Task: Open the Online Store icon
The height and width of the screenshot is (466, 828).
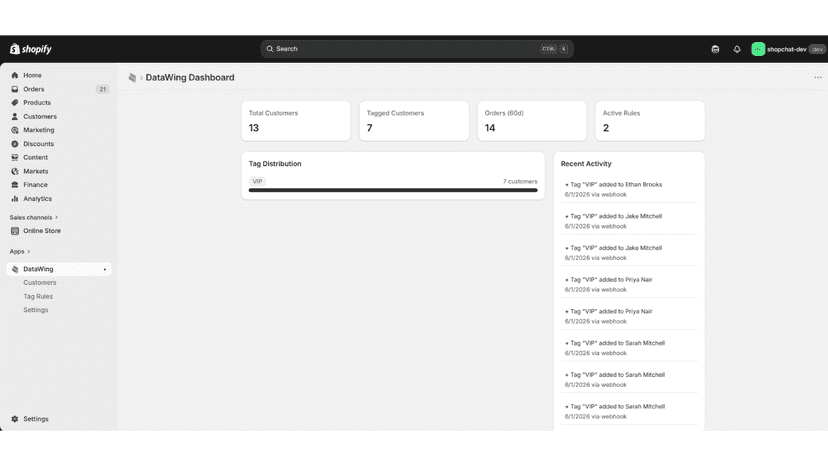Action: pos(15,231)
